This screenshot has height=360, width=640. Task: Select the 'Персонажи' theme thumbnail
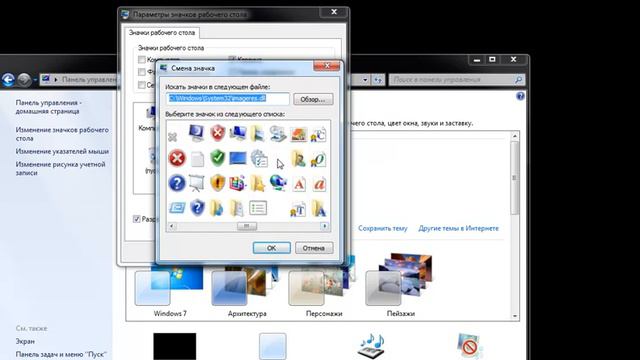click(x=324, y=286)
